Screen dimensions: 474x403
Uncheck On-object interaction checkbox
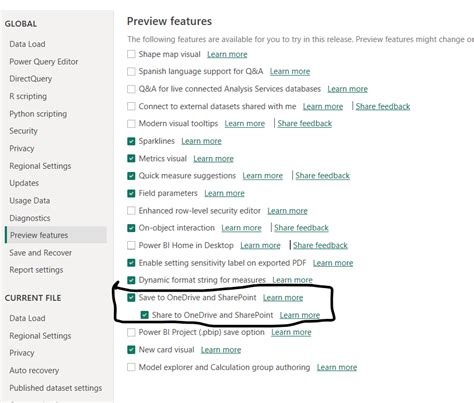click(131, 228)
